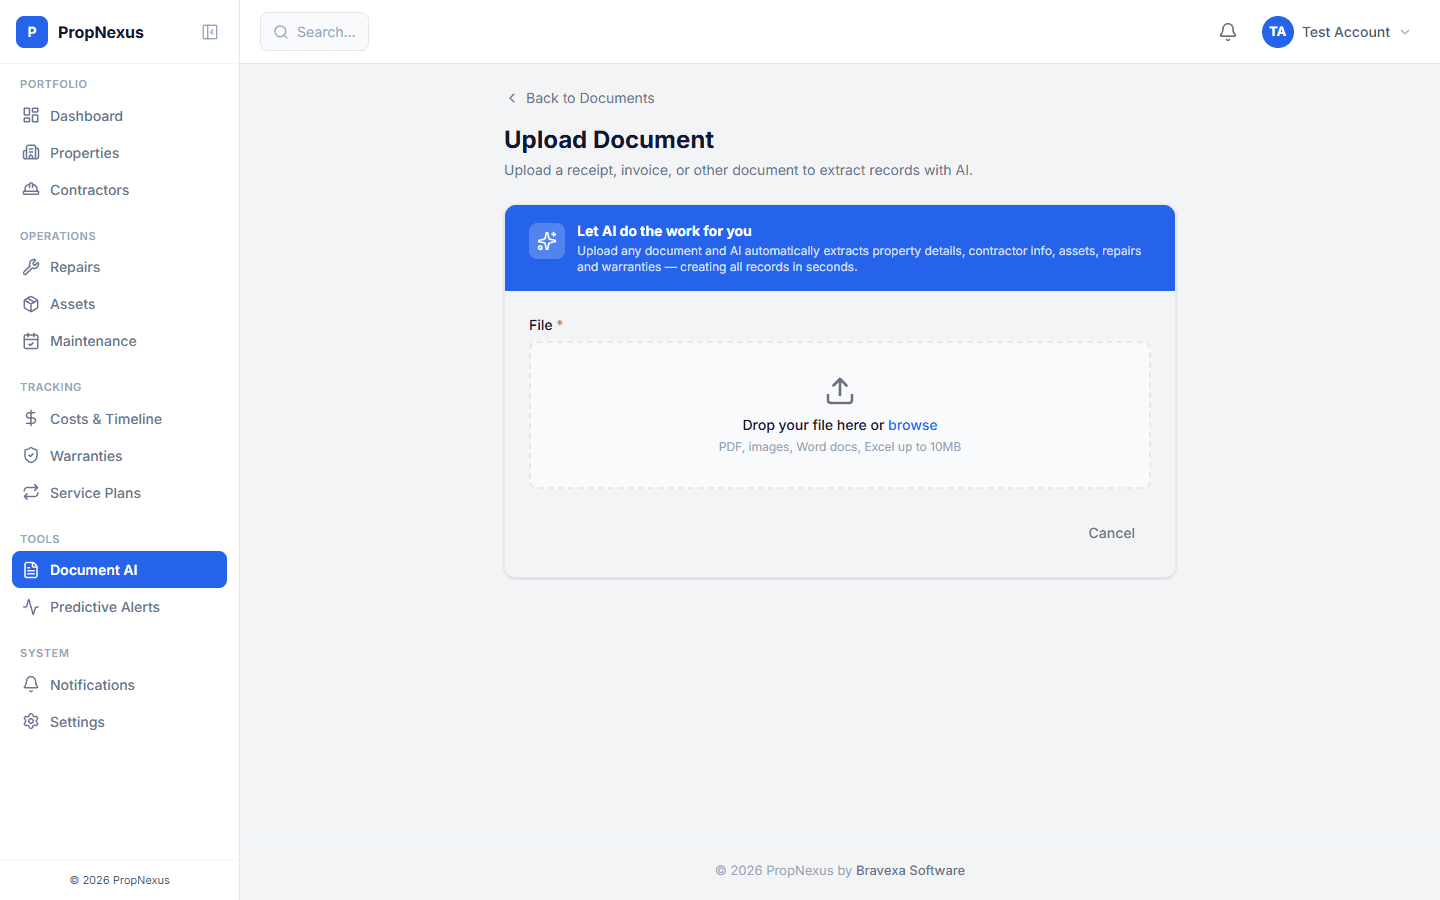Collapse the sidebar using the panel toggle
This screenshot has height=900, width=1440.
pos(210,31)
